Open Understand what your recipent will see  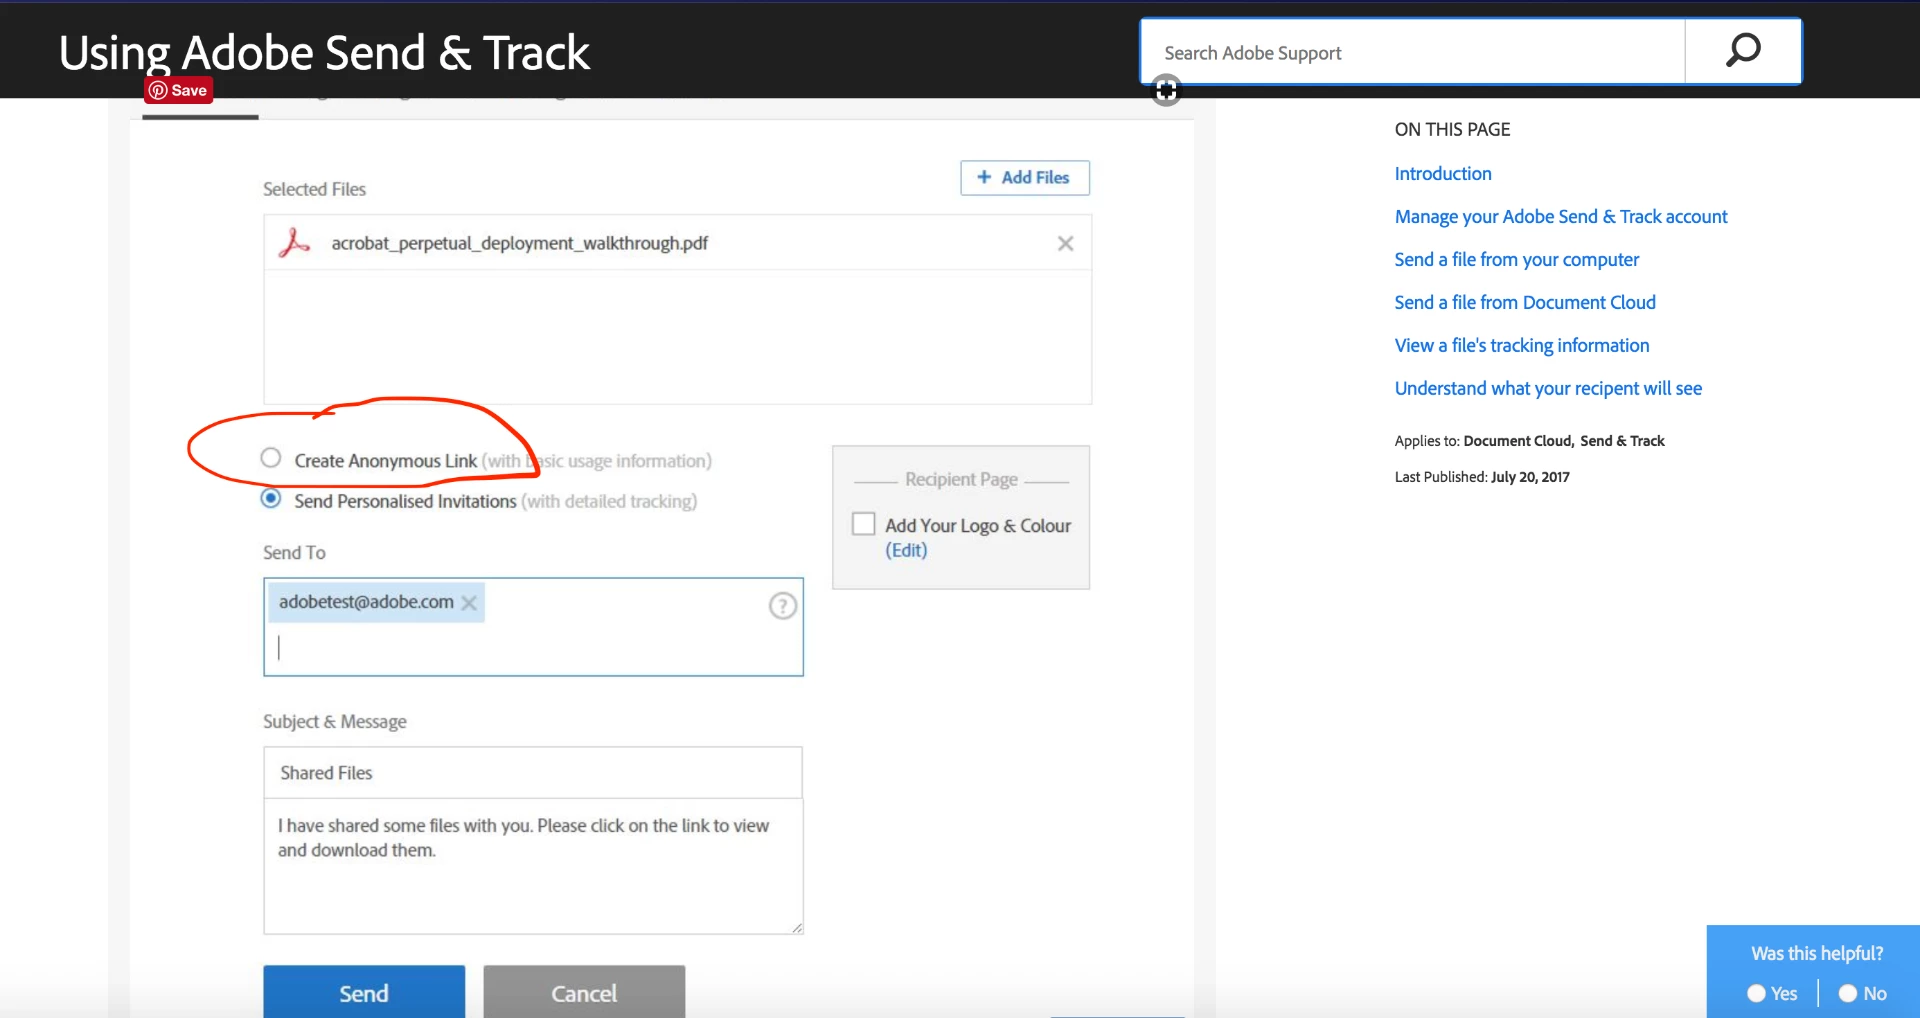(x=1548, y=389)
